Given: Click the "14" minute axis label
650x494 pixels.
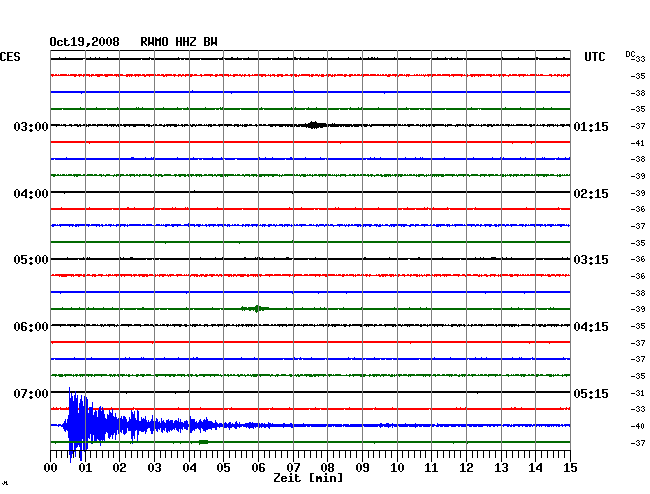Looking at the screenshot, I should [536, 468].
